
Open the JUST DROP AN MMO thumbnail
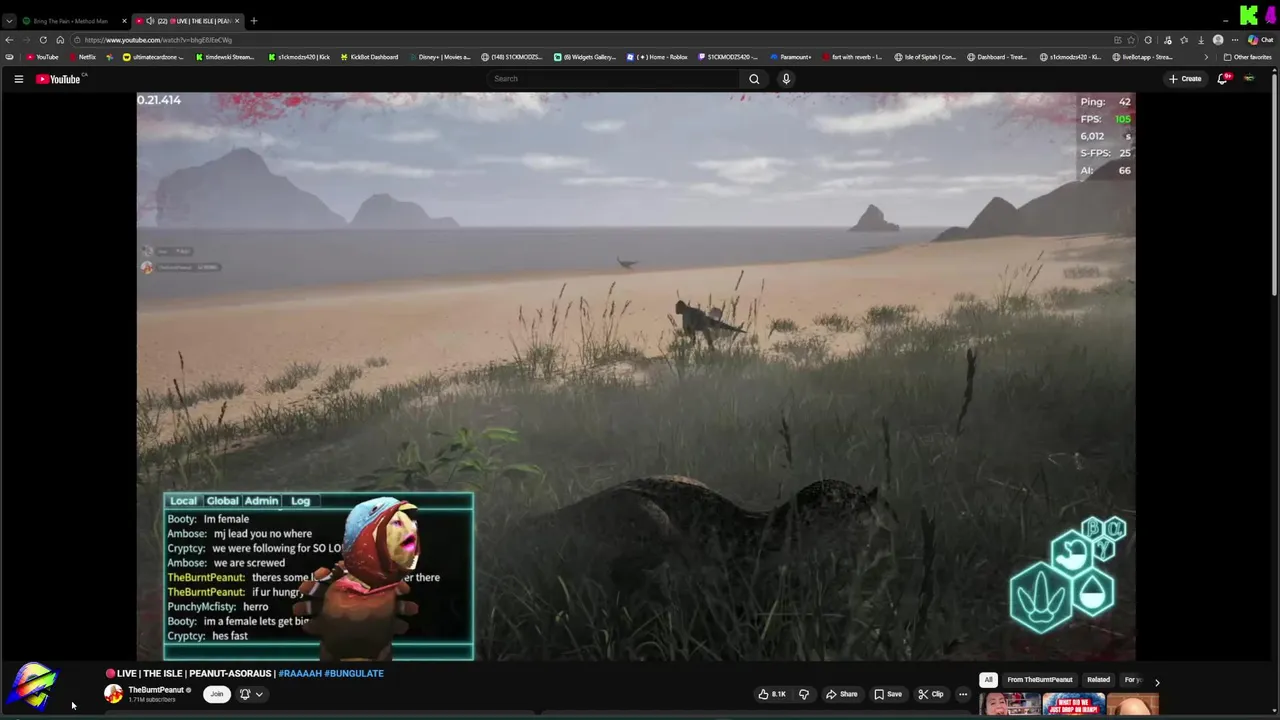click(1073, 704)
